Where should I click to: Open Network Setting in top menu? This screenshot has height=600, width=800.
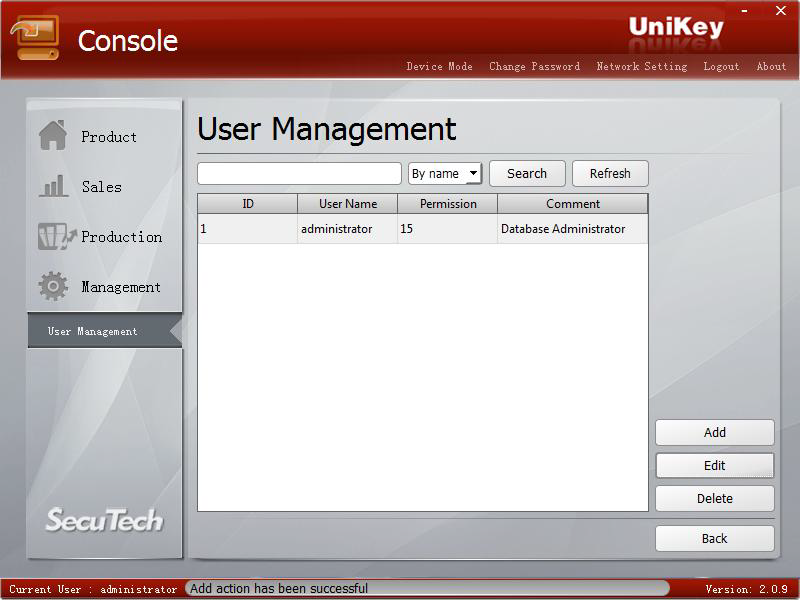pyautogui.click(x=642, y=66)
